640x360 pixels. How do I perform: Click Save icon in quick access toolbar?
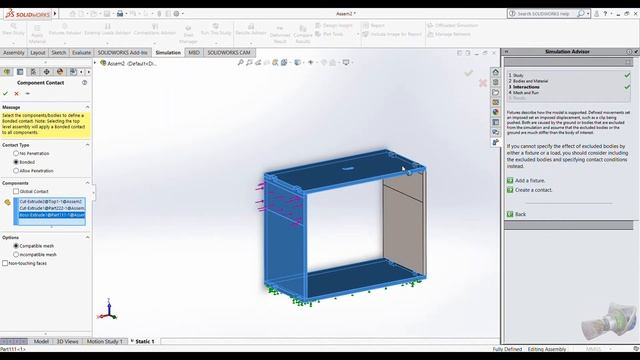[x=107, y=13]
